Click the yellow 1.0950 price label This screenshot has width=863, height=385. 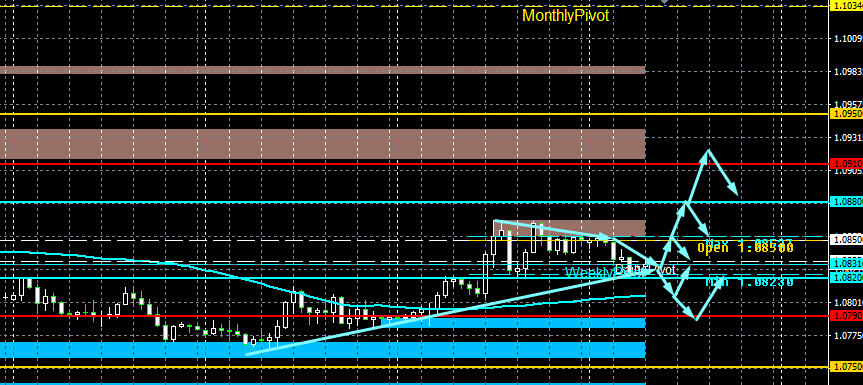[846, 114]
